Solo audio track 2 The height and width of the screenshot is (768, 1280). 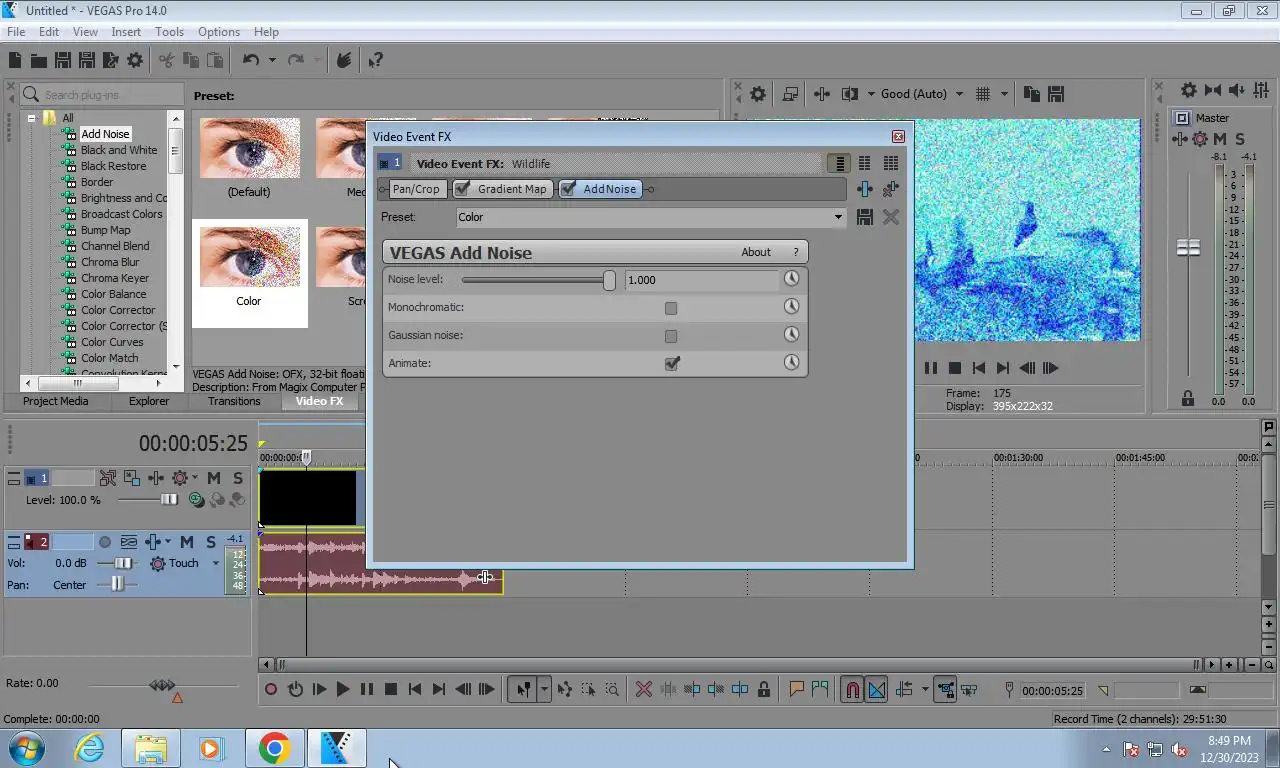pos(211,542)
